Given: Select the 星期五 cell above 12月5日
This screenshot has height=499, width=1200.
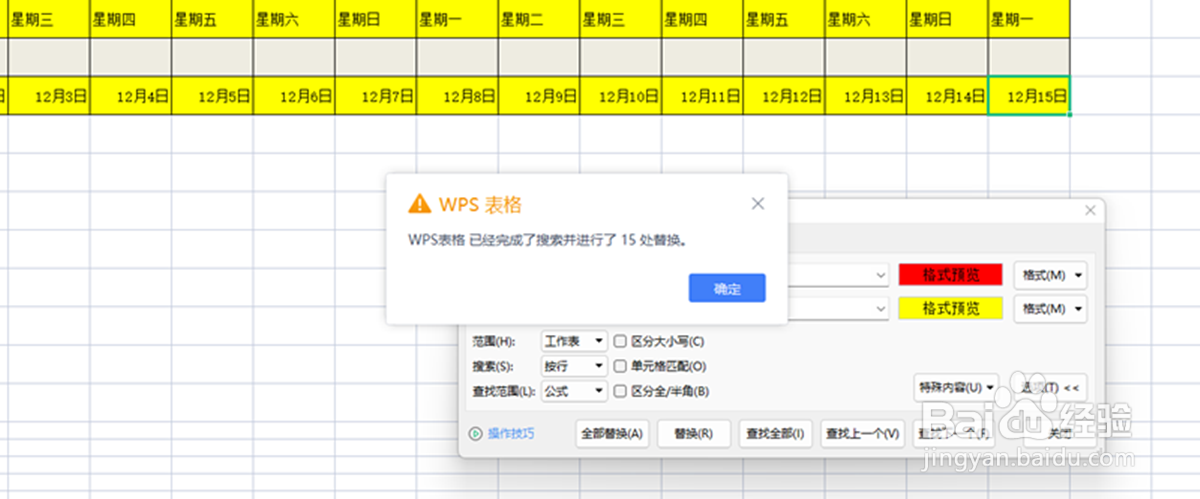Looking at the screenshot, I should click(212, 18).
